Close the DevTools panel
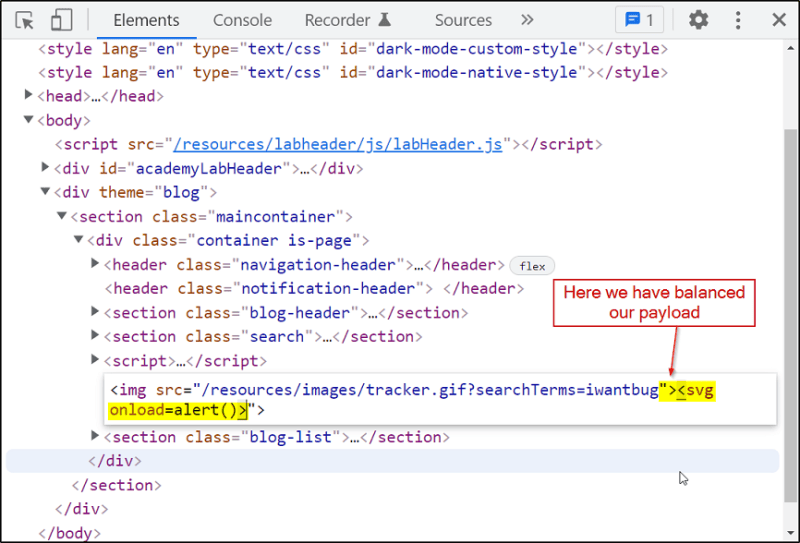The image size is (800, 543). (x=779, y=20)
